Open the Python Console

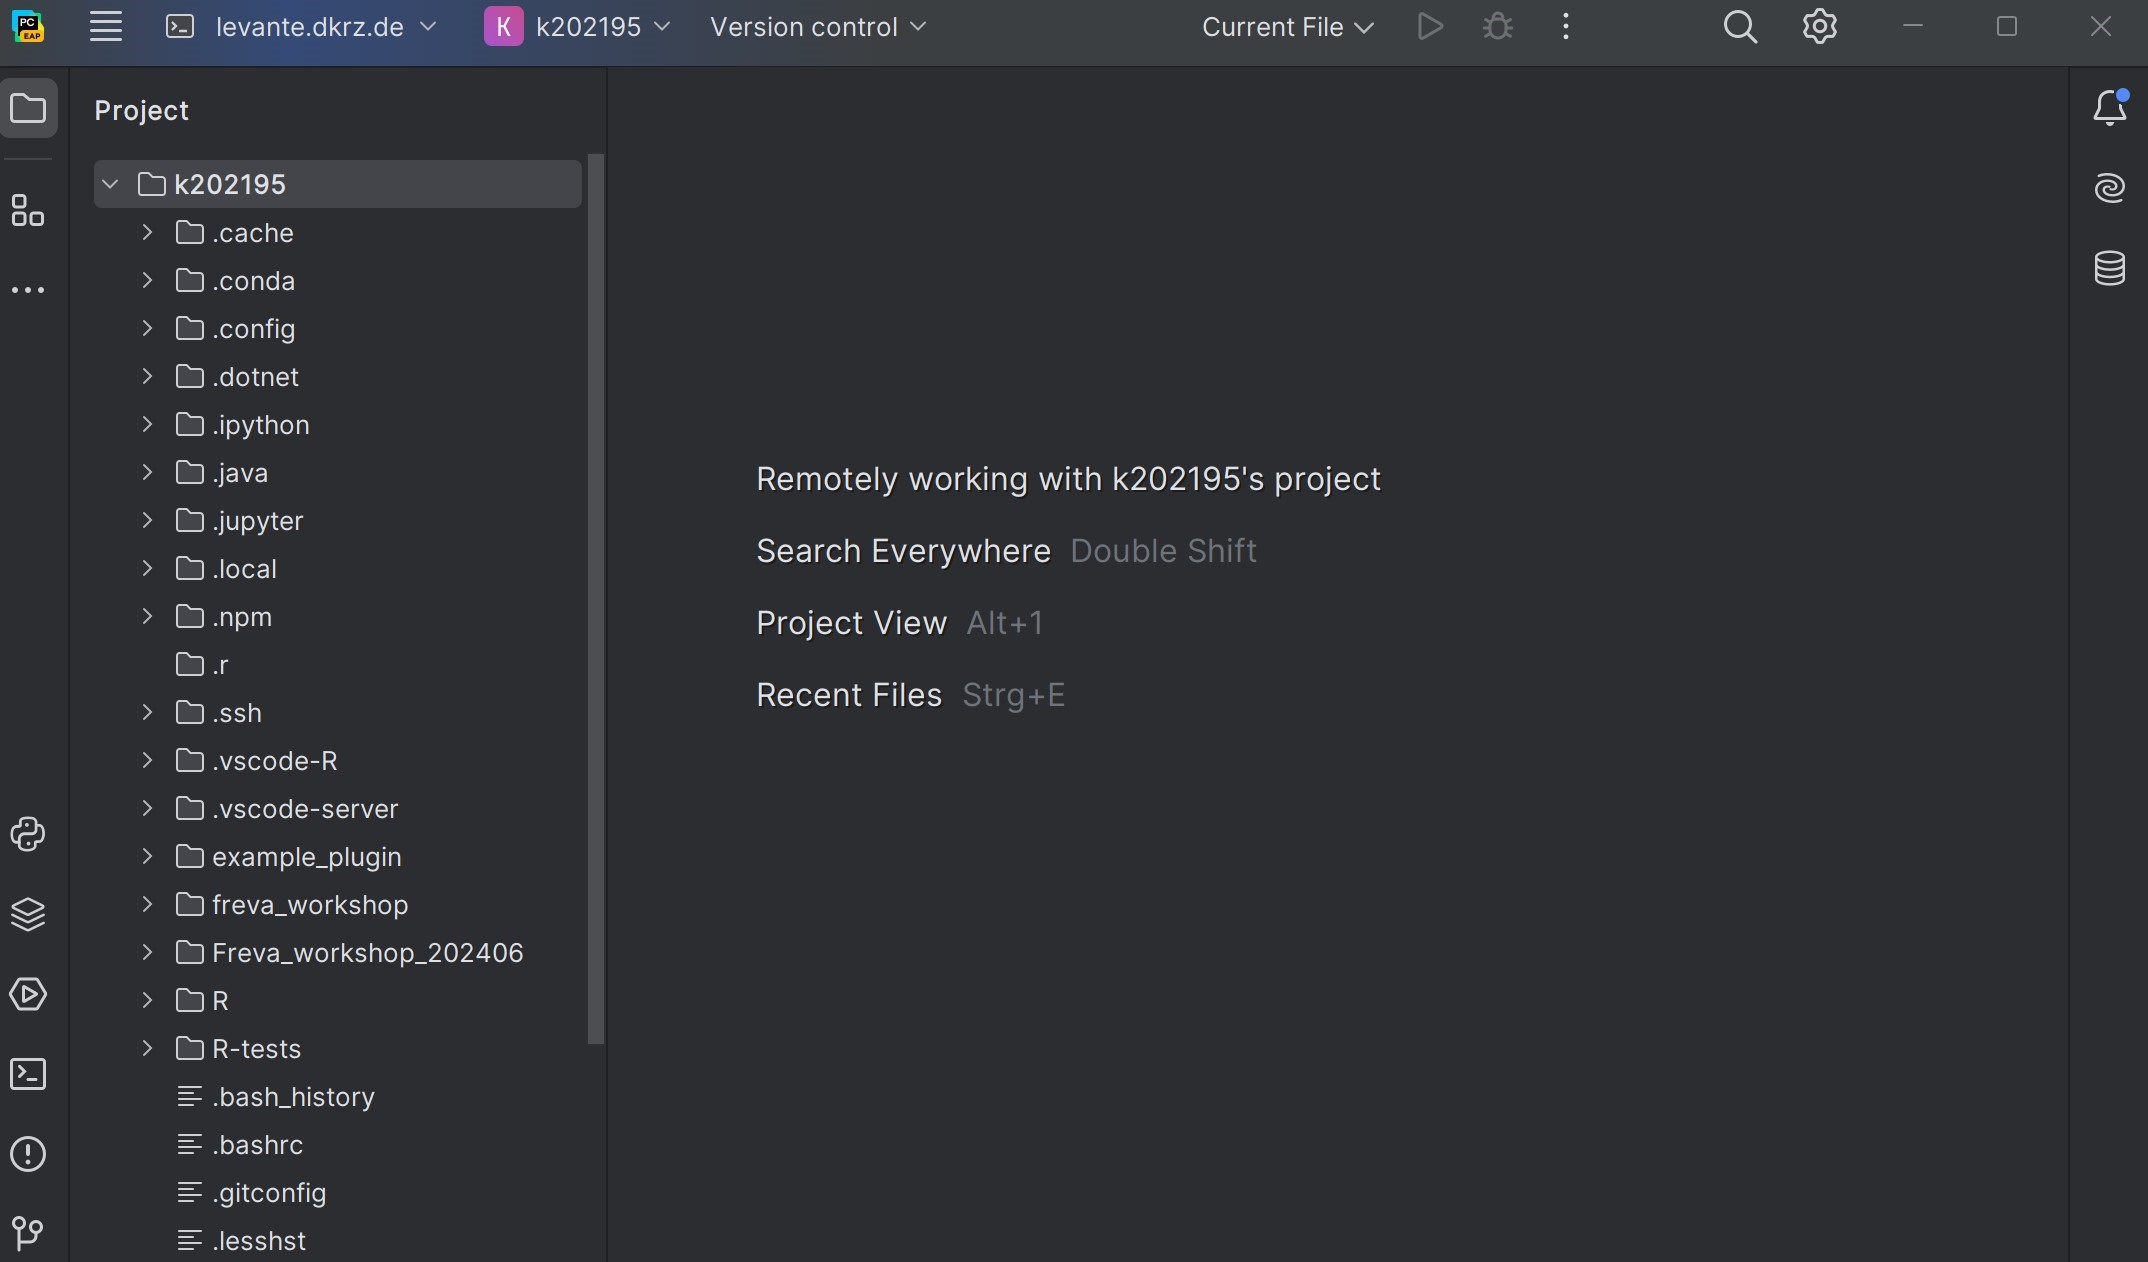pos(27,835)
